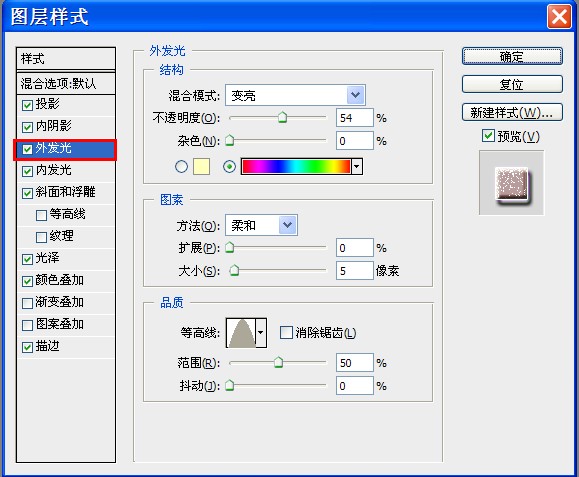Click the pale yellow glow color swatch
The image size is (579, 477).
click(201, 167)
